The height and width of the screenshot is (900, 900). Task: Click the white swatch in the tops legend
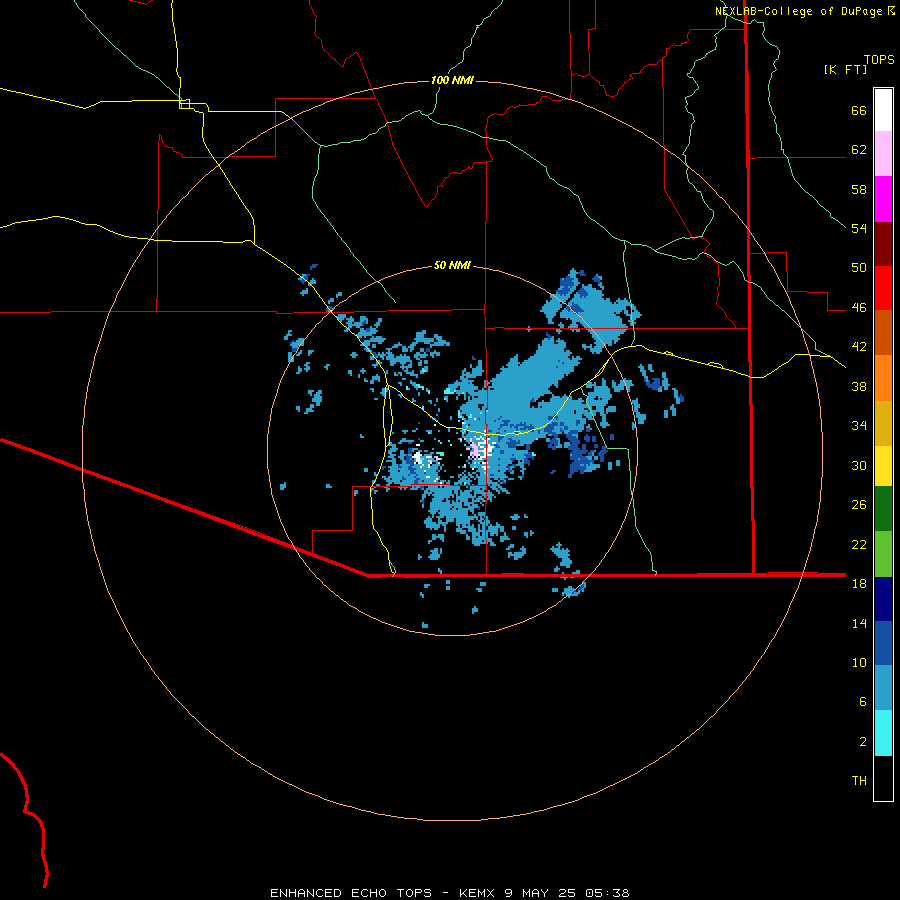(x=883, y=110)
